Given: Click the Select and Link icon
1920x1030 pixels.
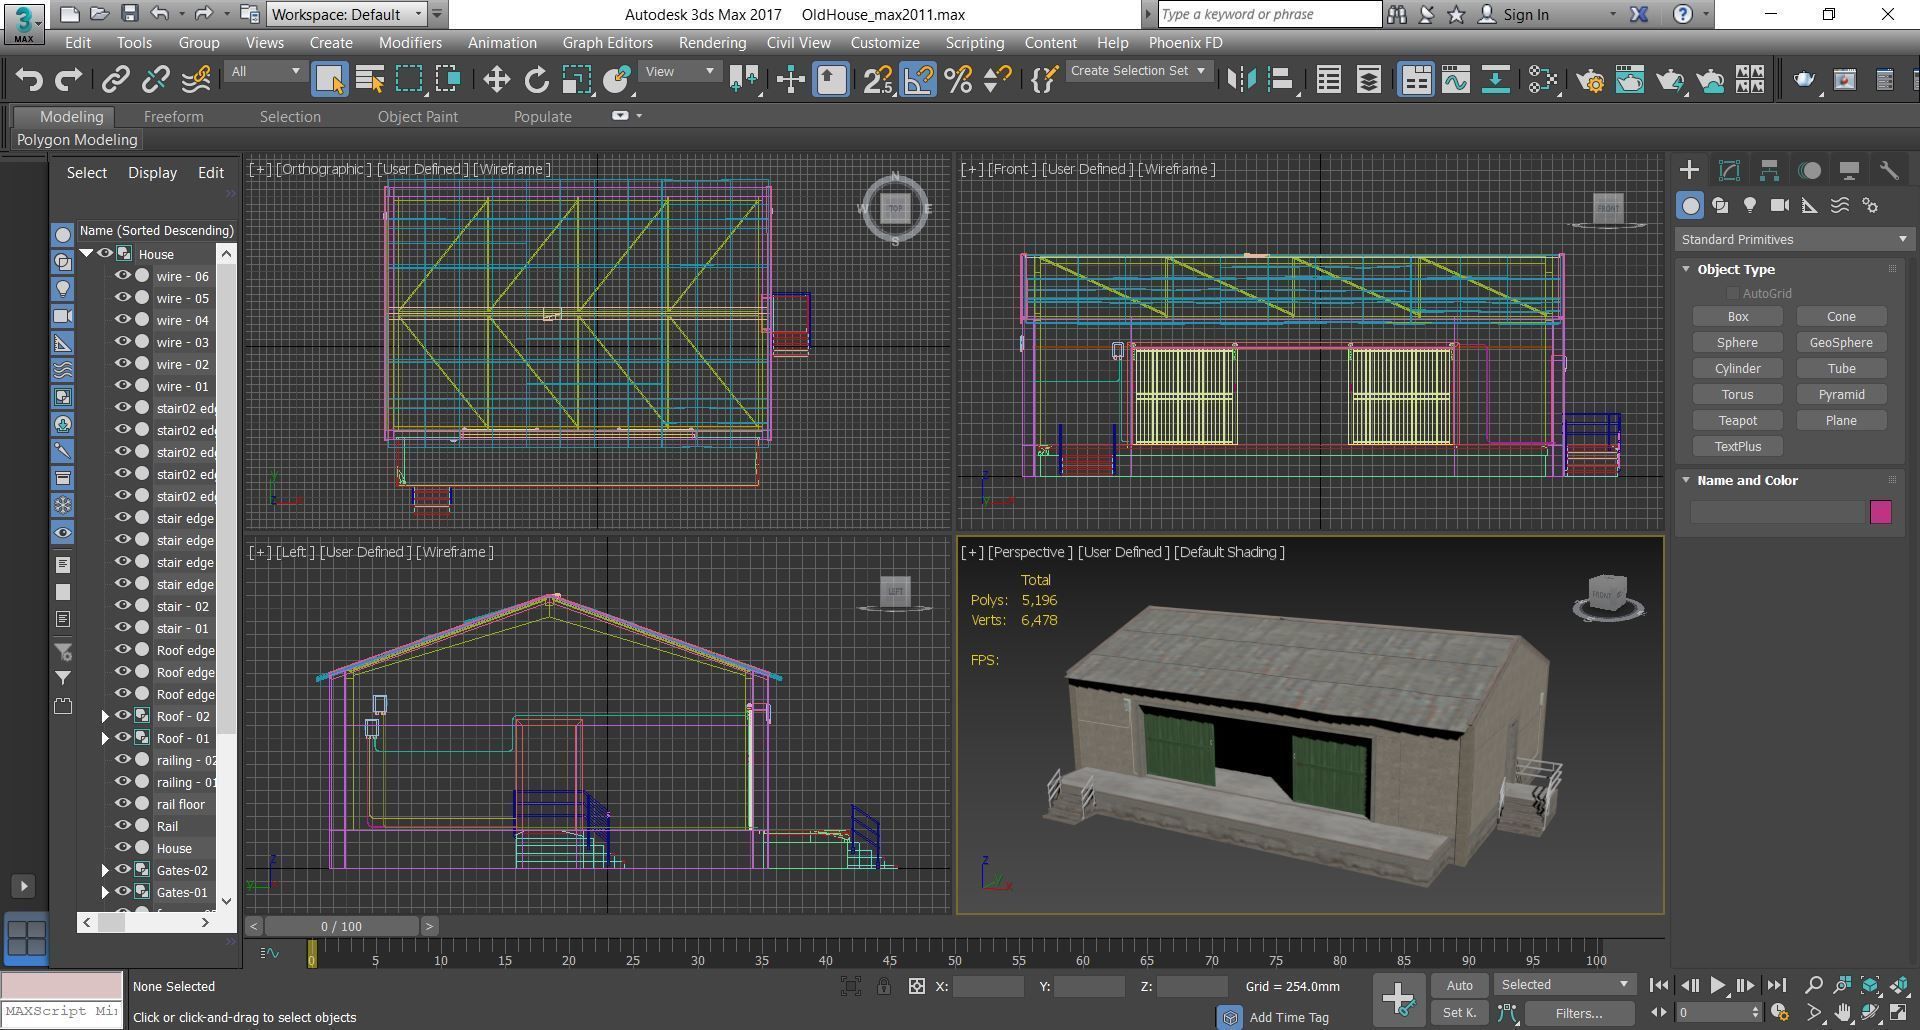Looking at the screenshot, I should pyautogui.click(x=116, y=79).
